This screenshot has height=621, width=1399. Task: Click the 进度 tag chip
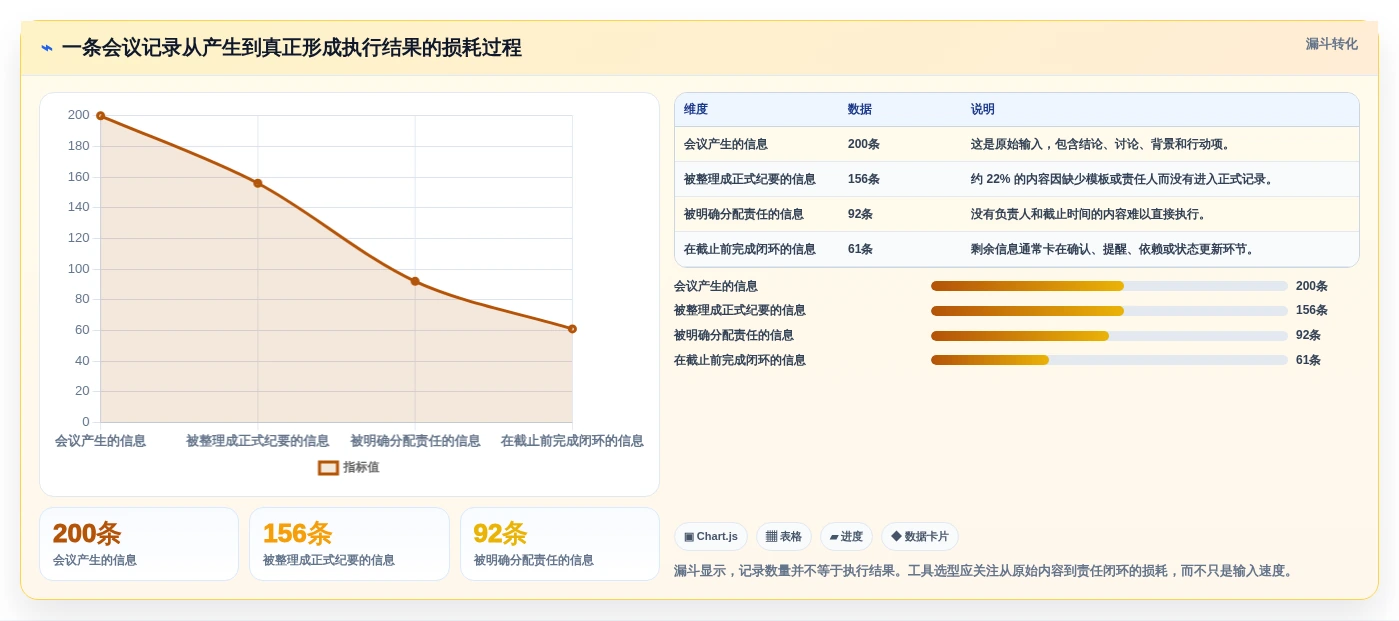click(x=846, y=536)
